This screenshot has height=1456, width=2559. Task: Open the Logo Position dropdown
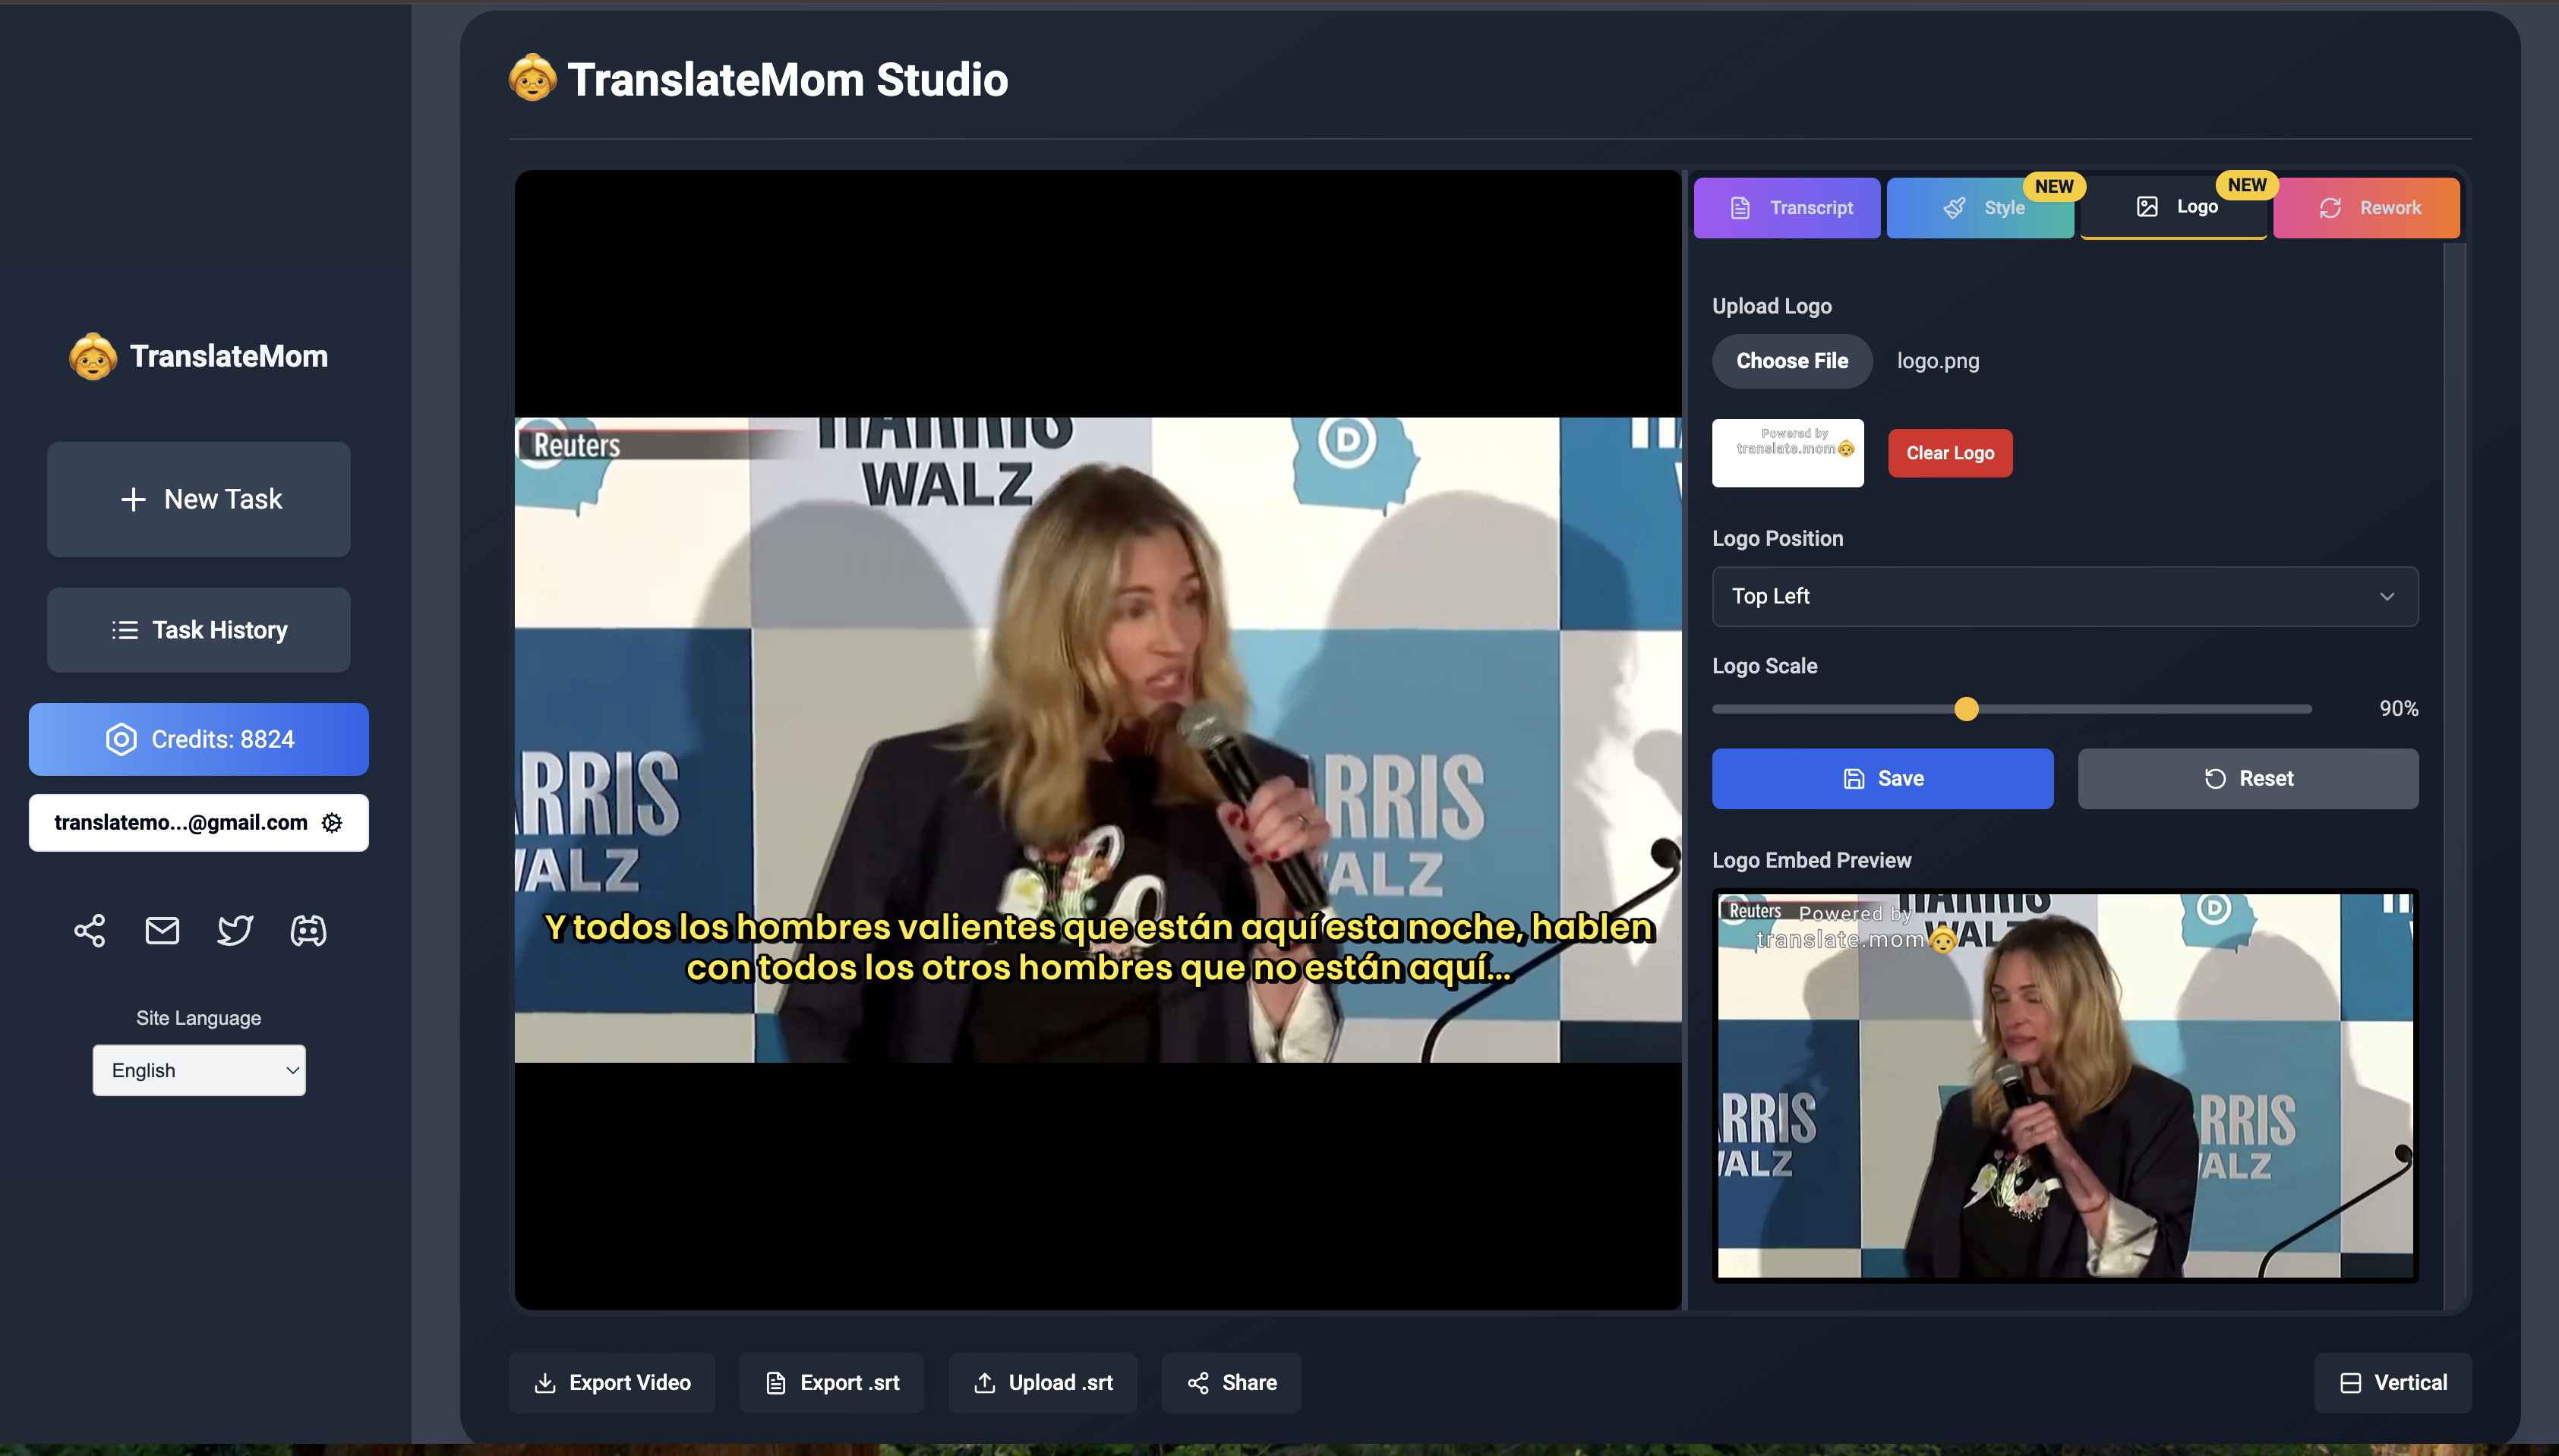click(x=2065, y=596)
